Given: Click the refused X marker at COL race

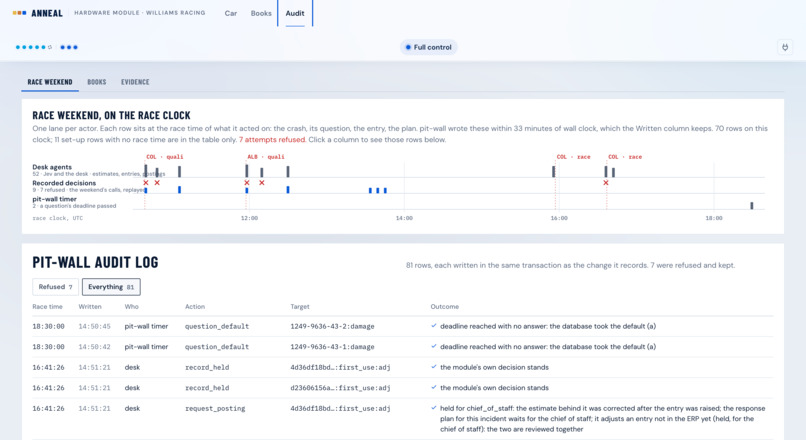Looking at the screenshot, I should click(606, 182).
